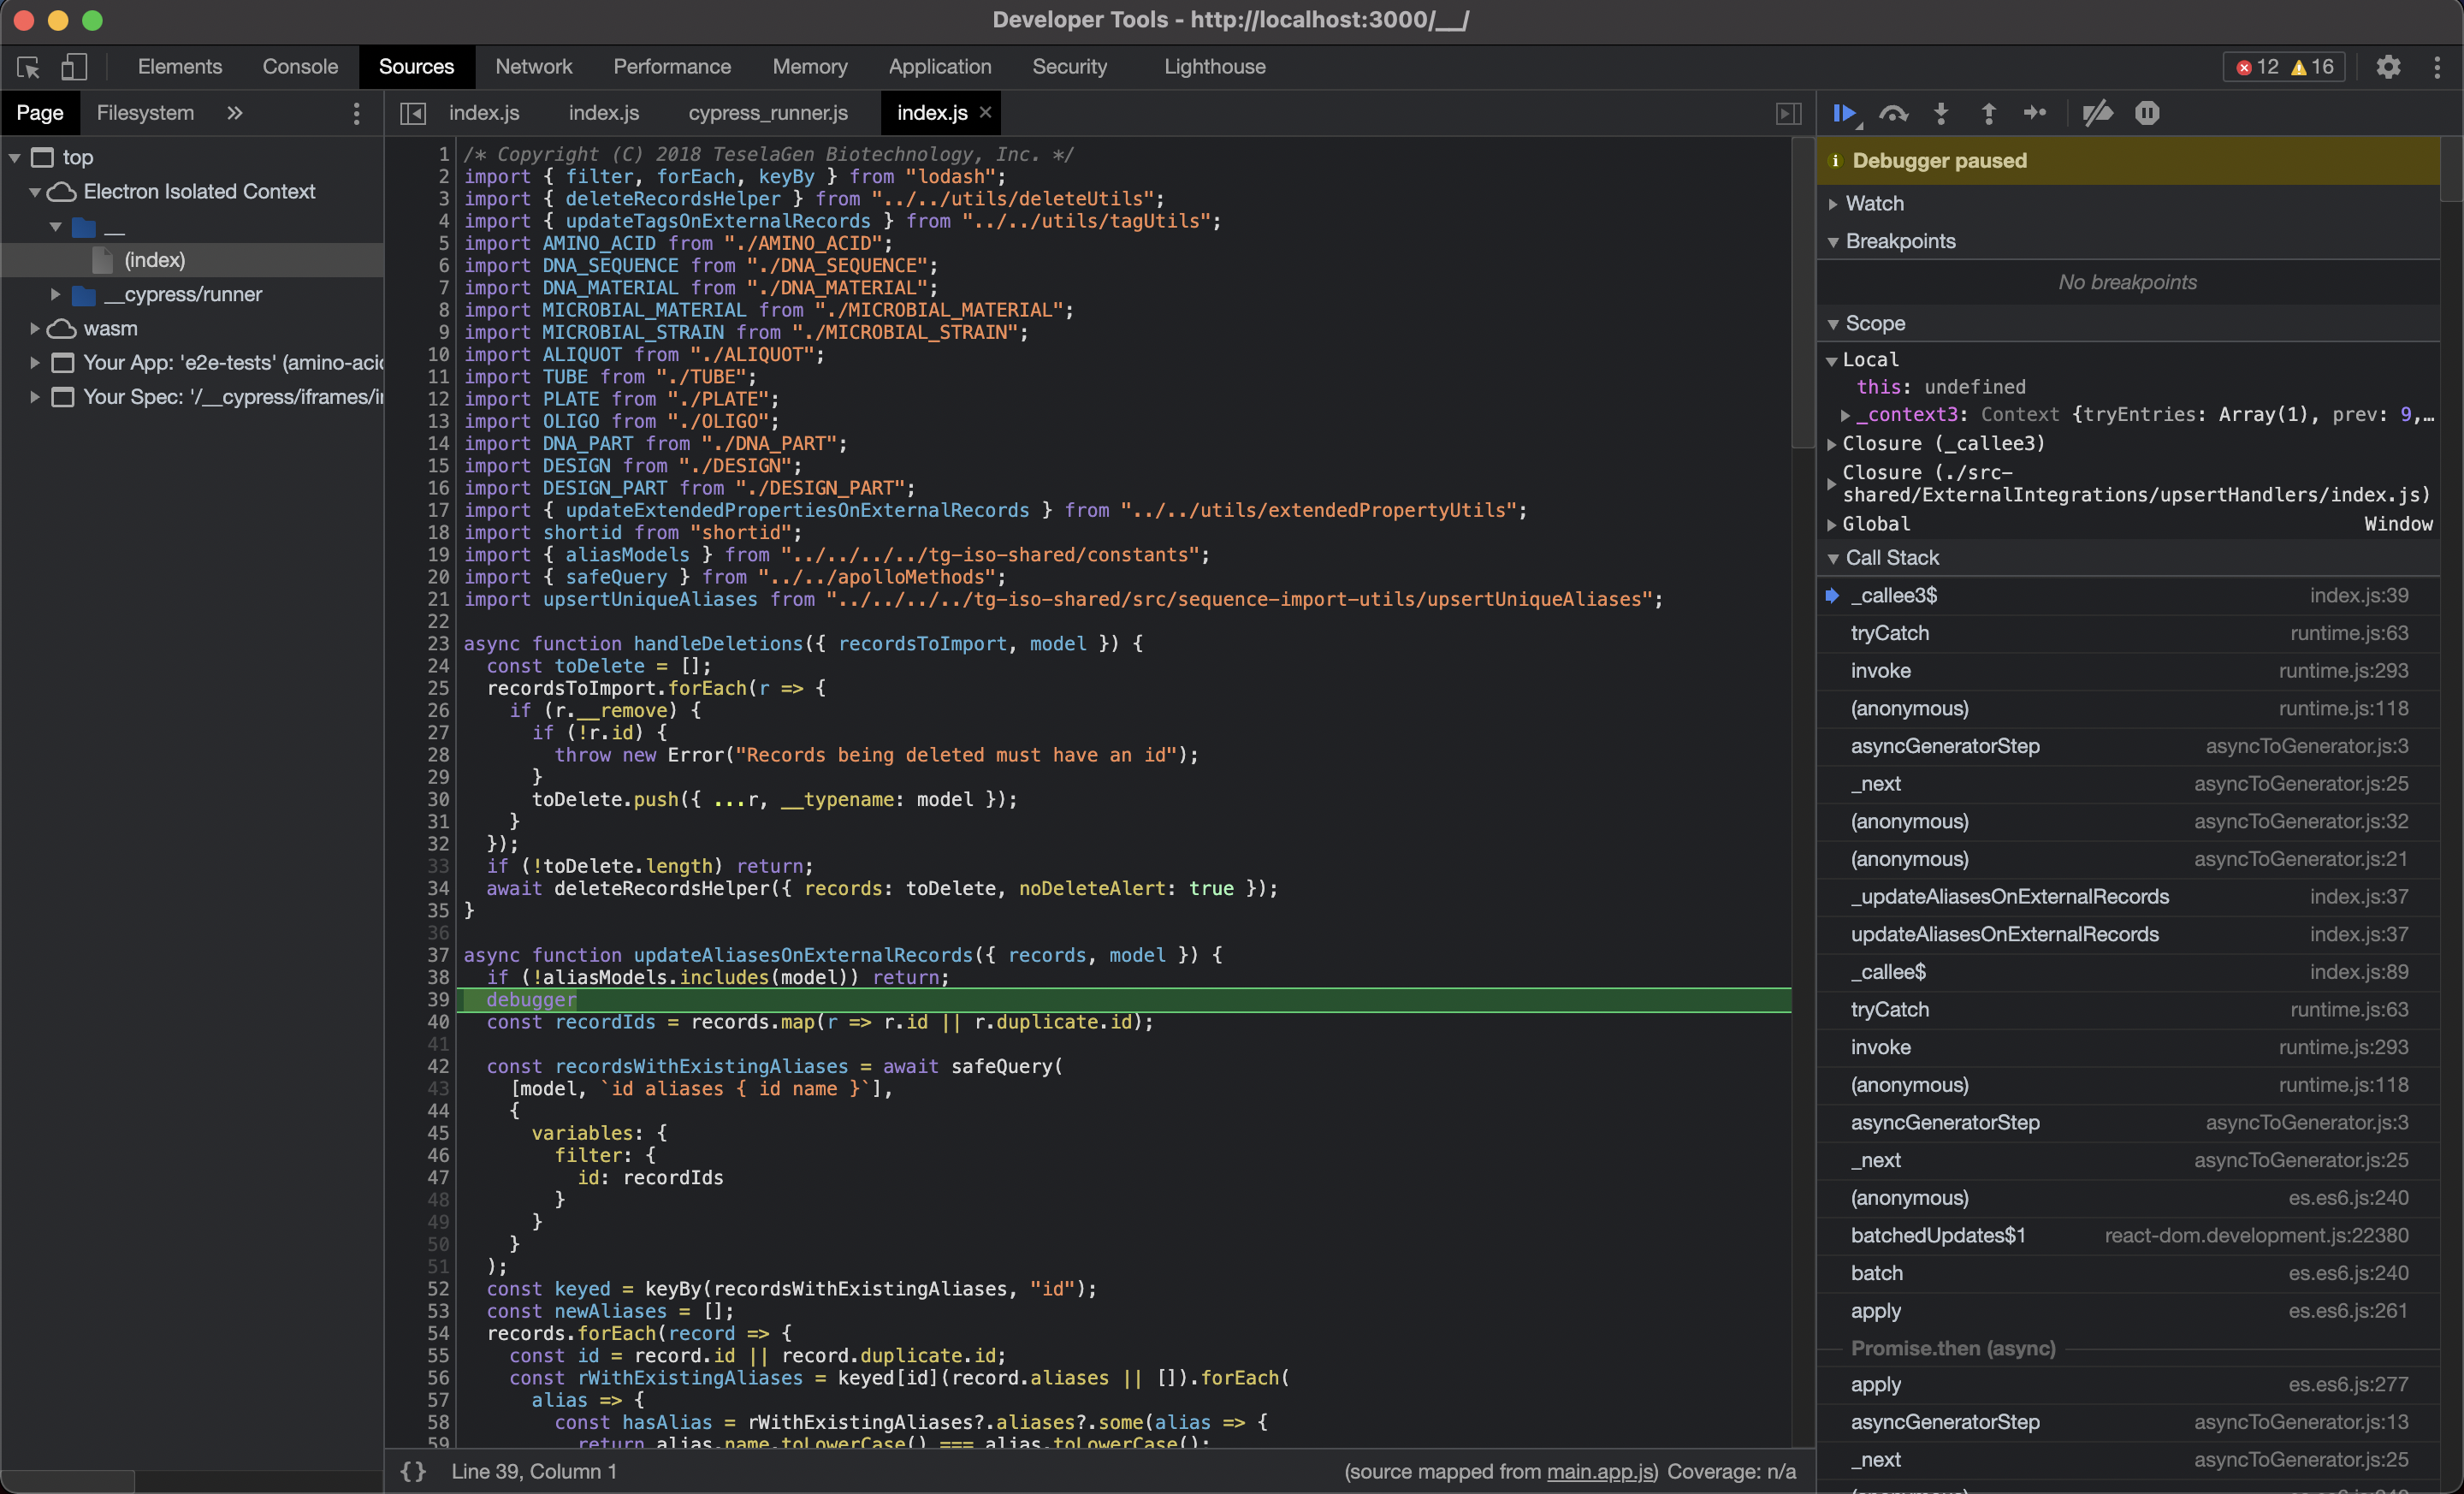
Task: Step out of current function
Action: [1988, 113]
